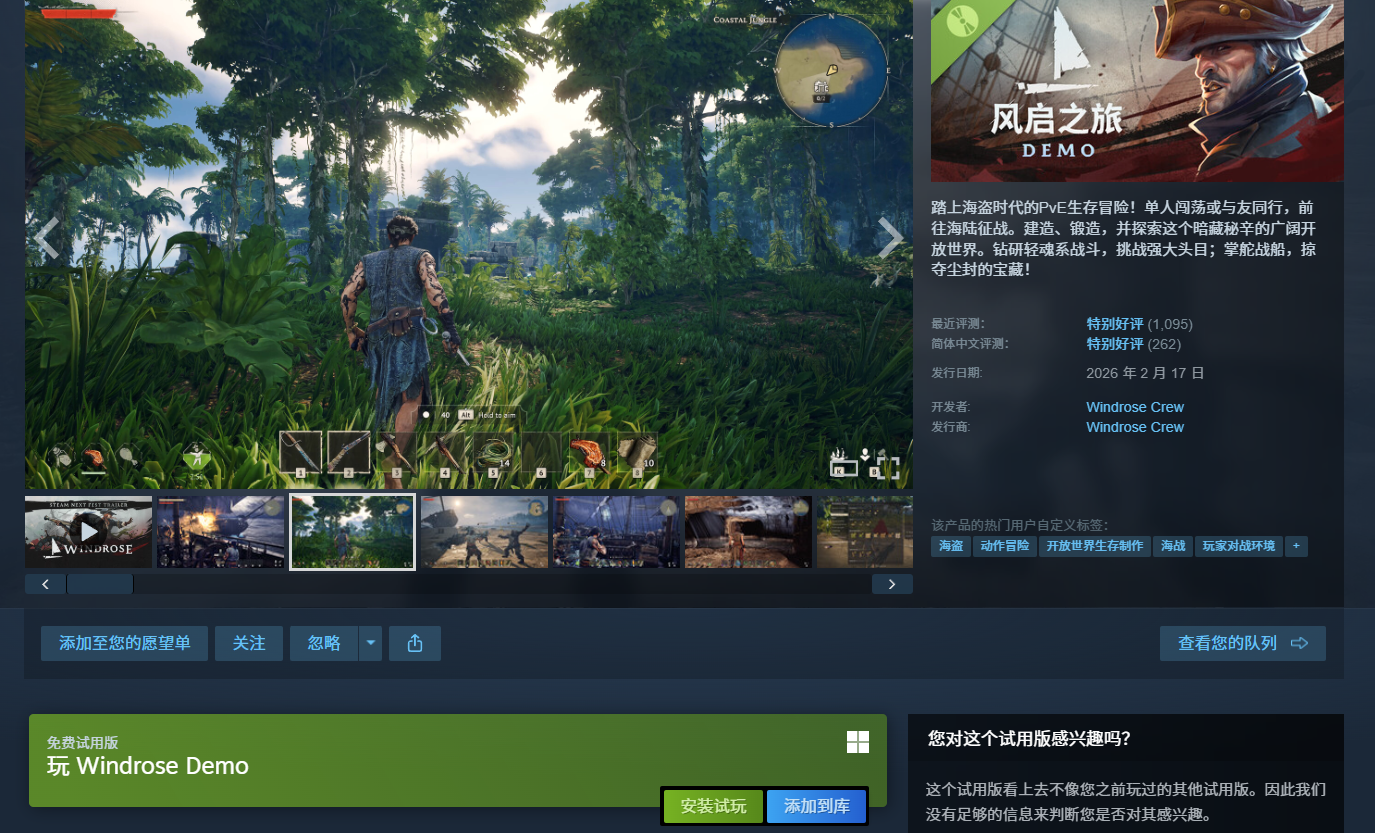Click the 免费试用版 label
Screen dimensions: 1375x833
[83, 743]
